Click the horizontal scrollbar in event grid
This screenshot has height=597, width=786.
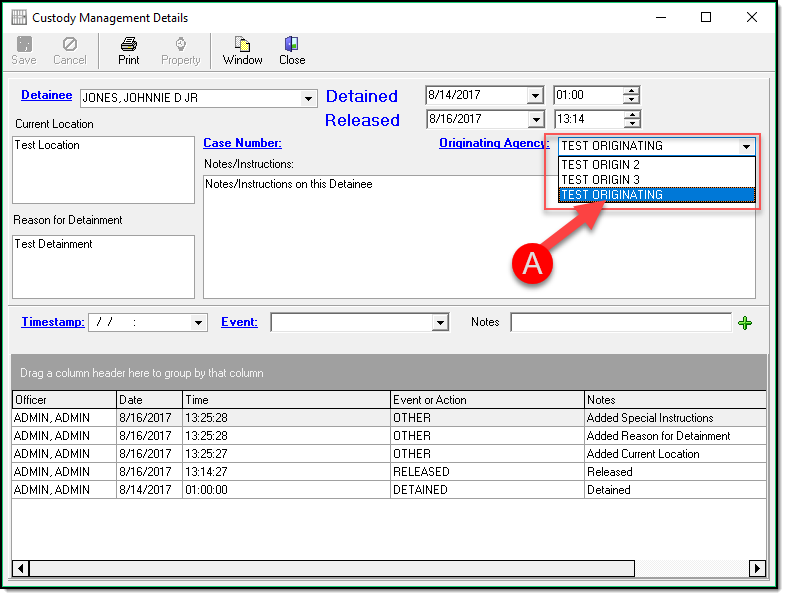[x=330, y=569]
